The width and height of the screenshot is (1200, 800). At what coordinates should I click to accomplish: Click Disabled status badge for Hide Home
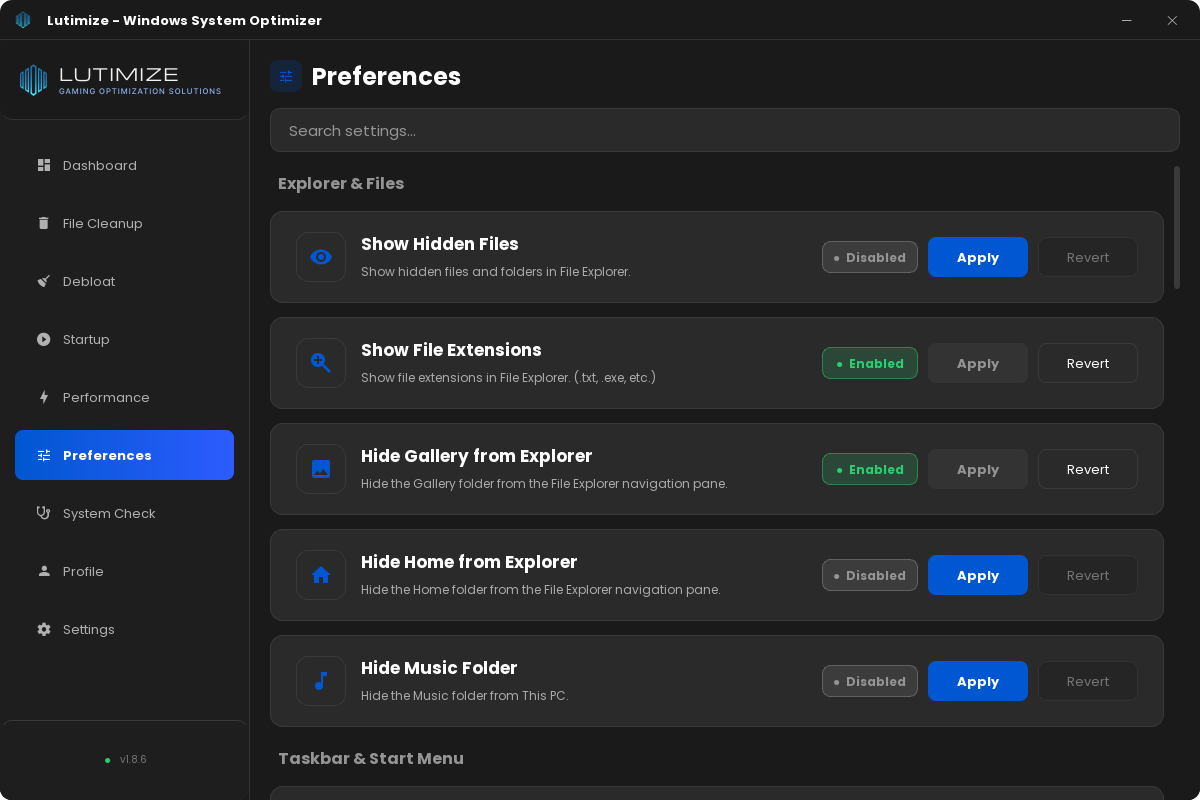(x=870, y=575)
